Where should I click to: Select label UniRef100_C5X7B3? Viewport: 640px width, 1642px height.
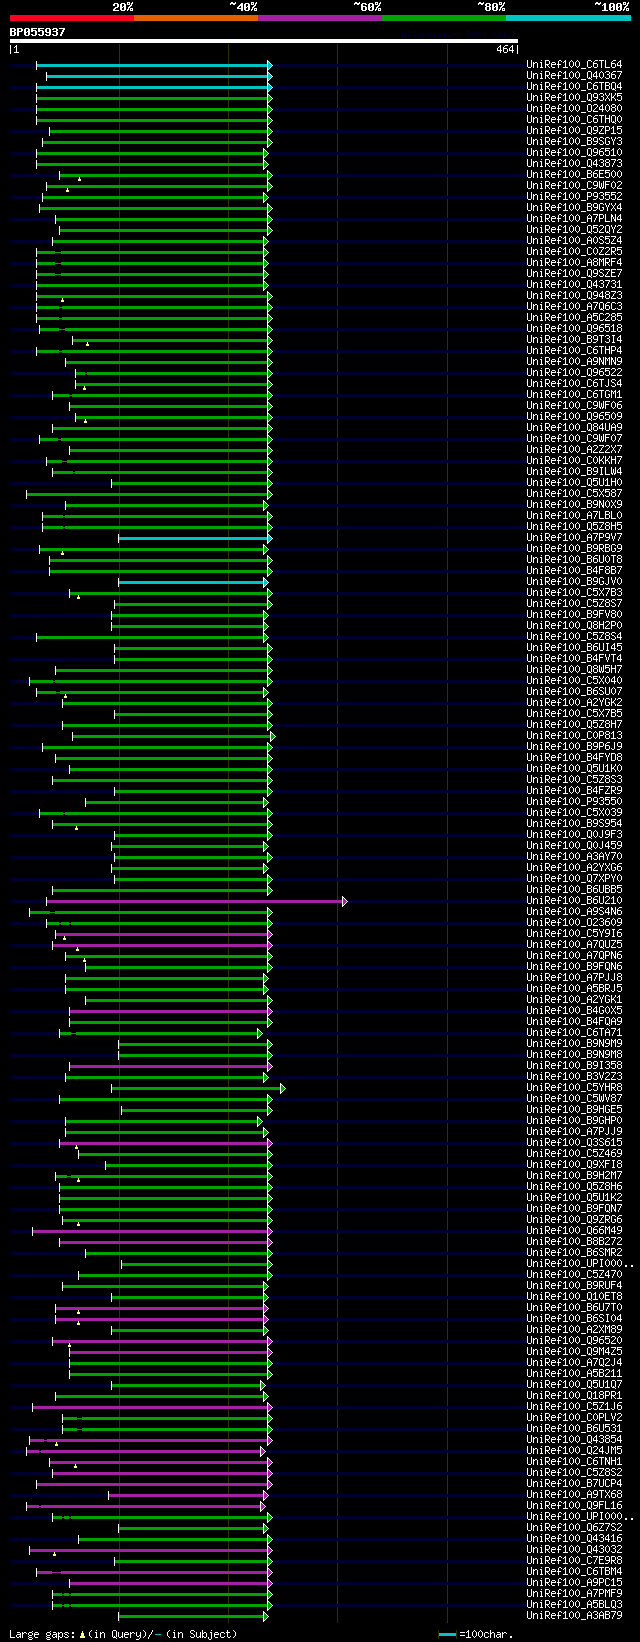574,593
